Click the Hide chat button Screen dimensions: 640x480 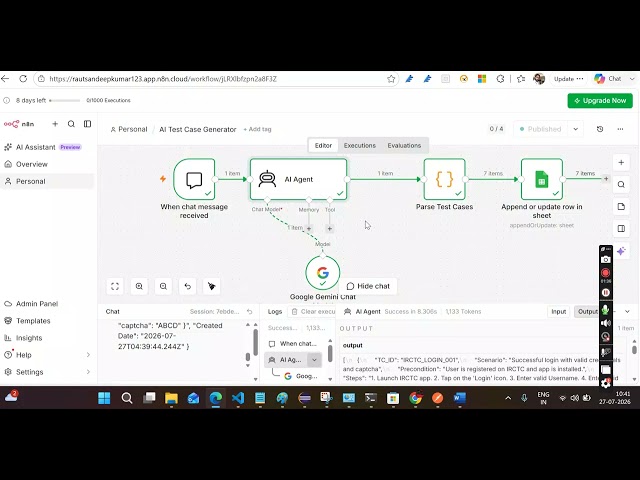[368, 286]
